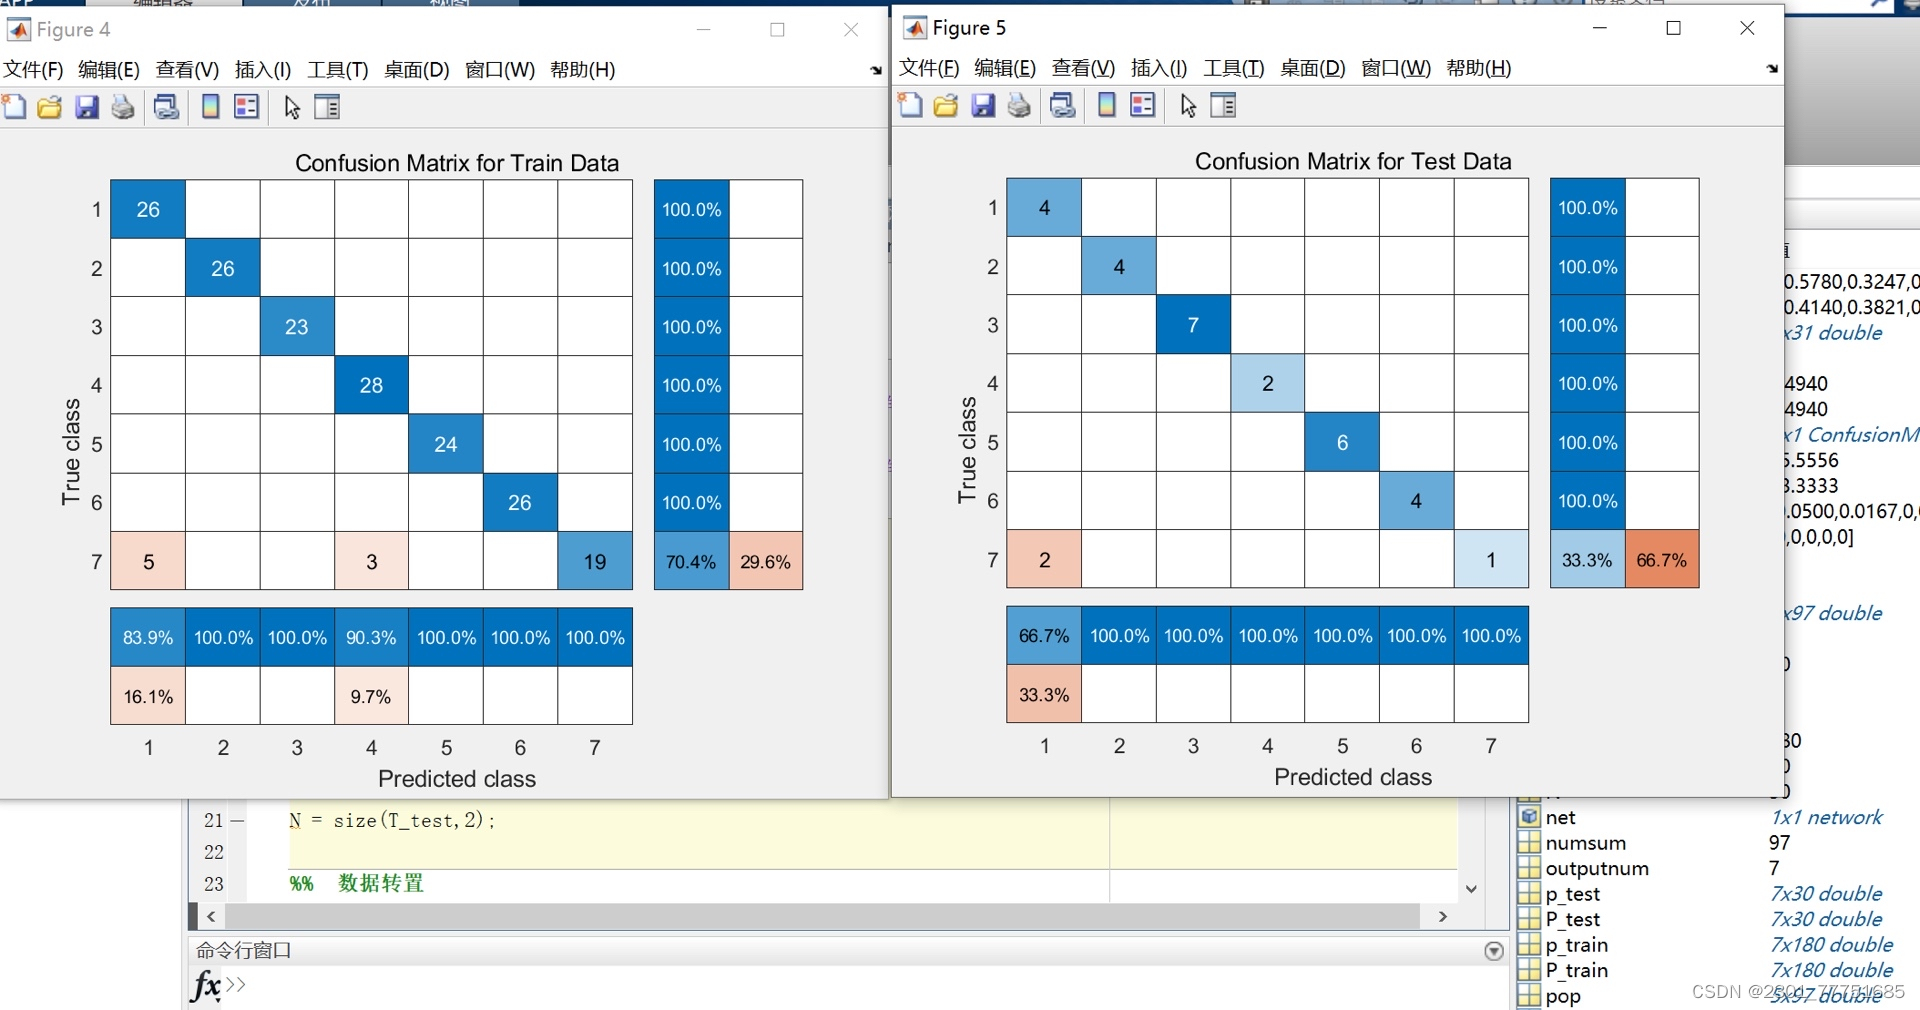
Task: Select Edit Plot arrow in Figure 5
Action: click(x=1188, y=105)
